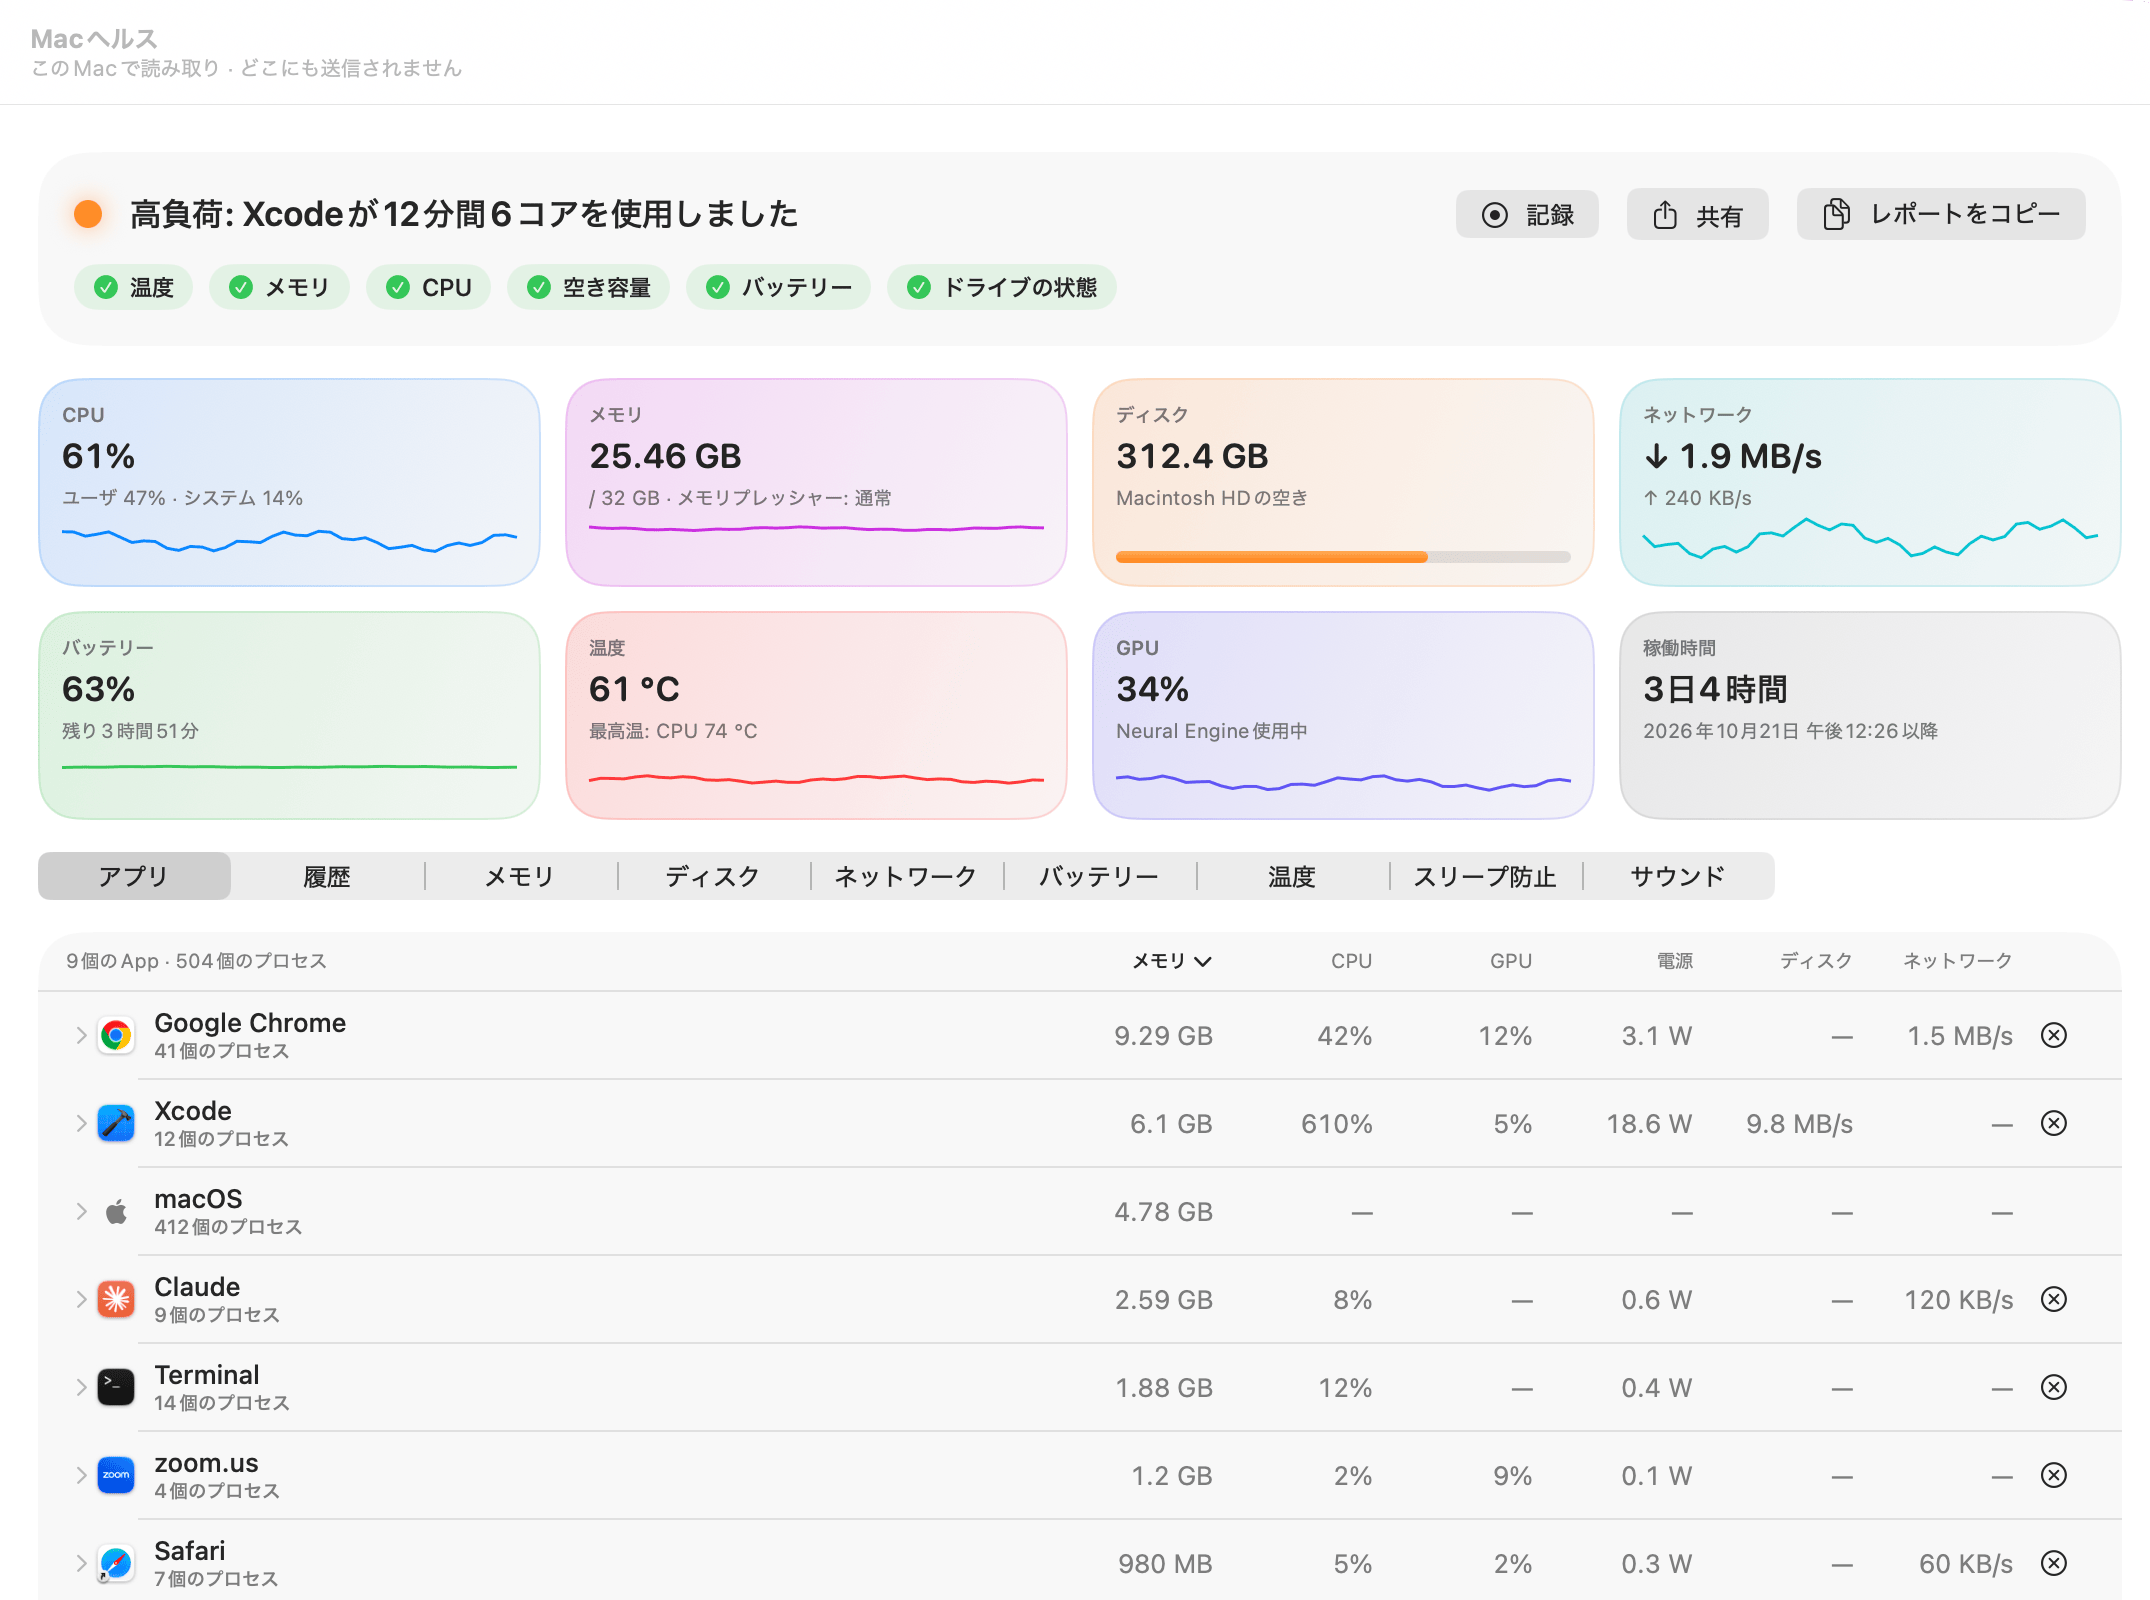Expand the Terminal process row
Screen dimensions: 2150x1600
[x=81, y=1388]
